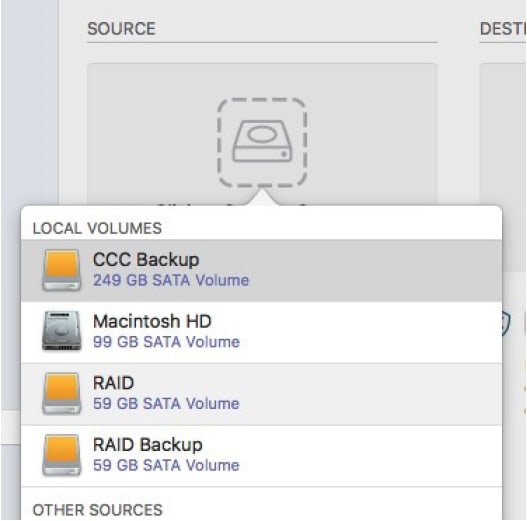Select the RAID Backup volume entry

[x=261, y=456]
